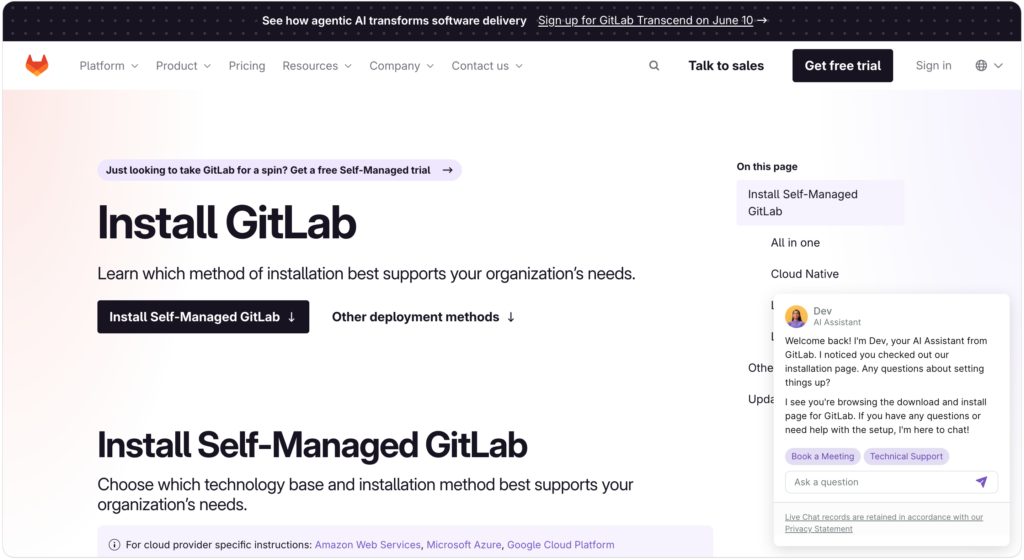
Task: Send chat message with paper plane icon
Action: click(x=981, y=482)
